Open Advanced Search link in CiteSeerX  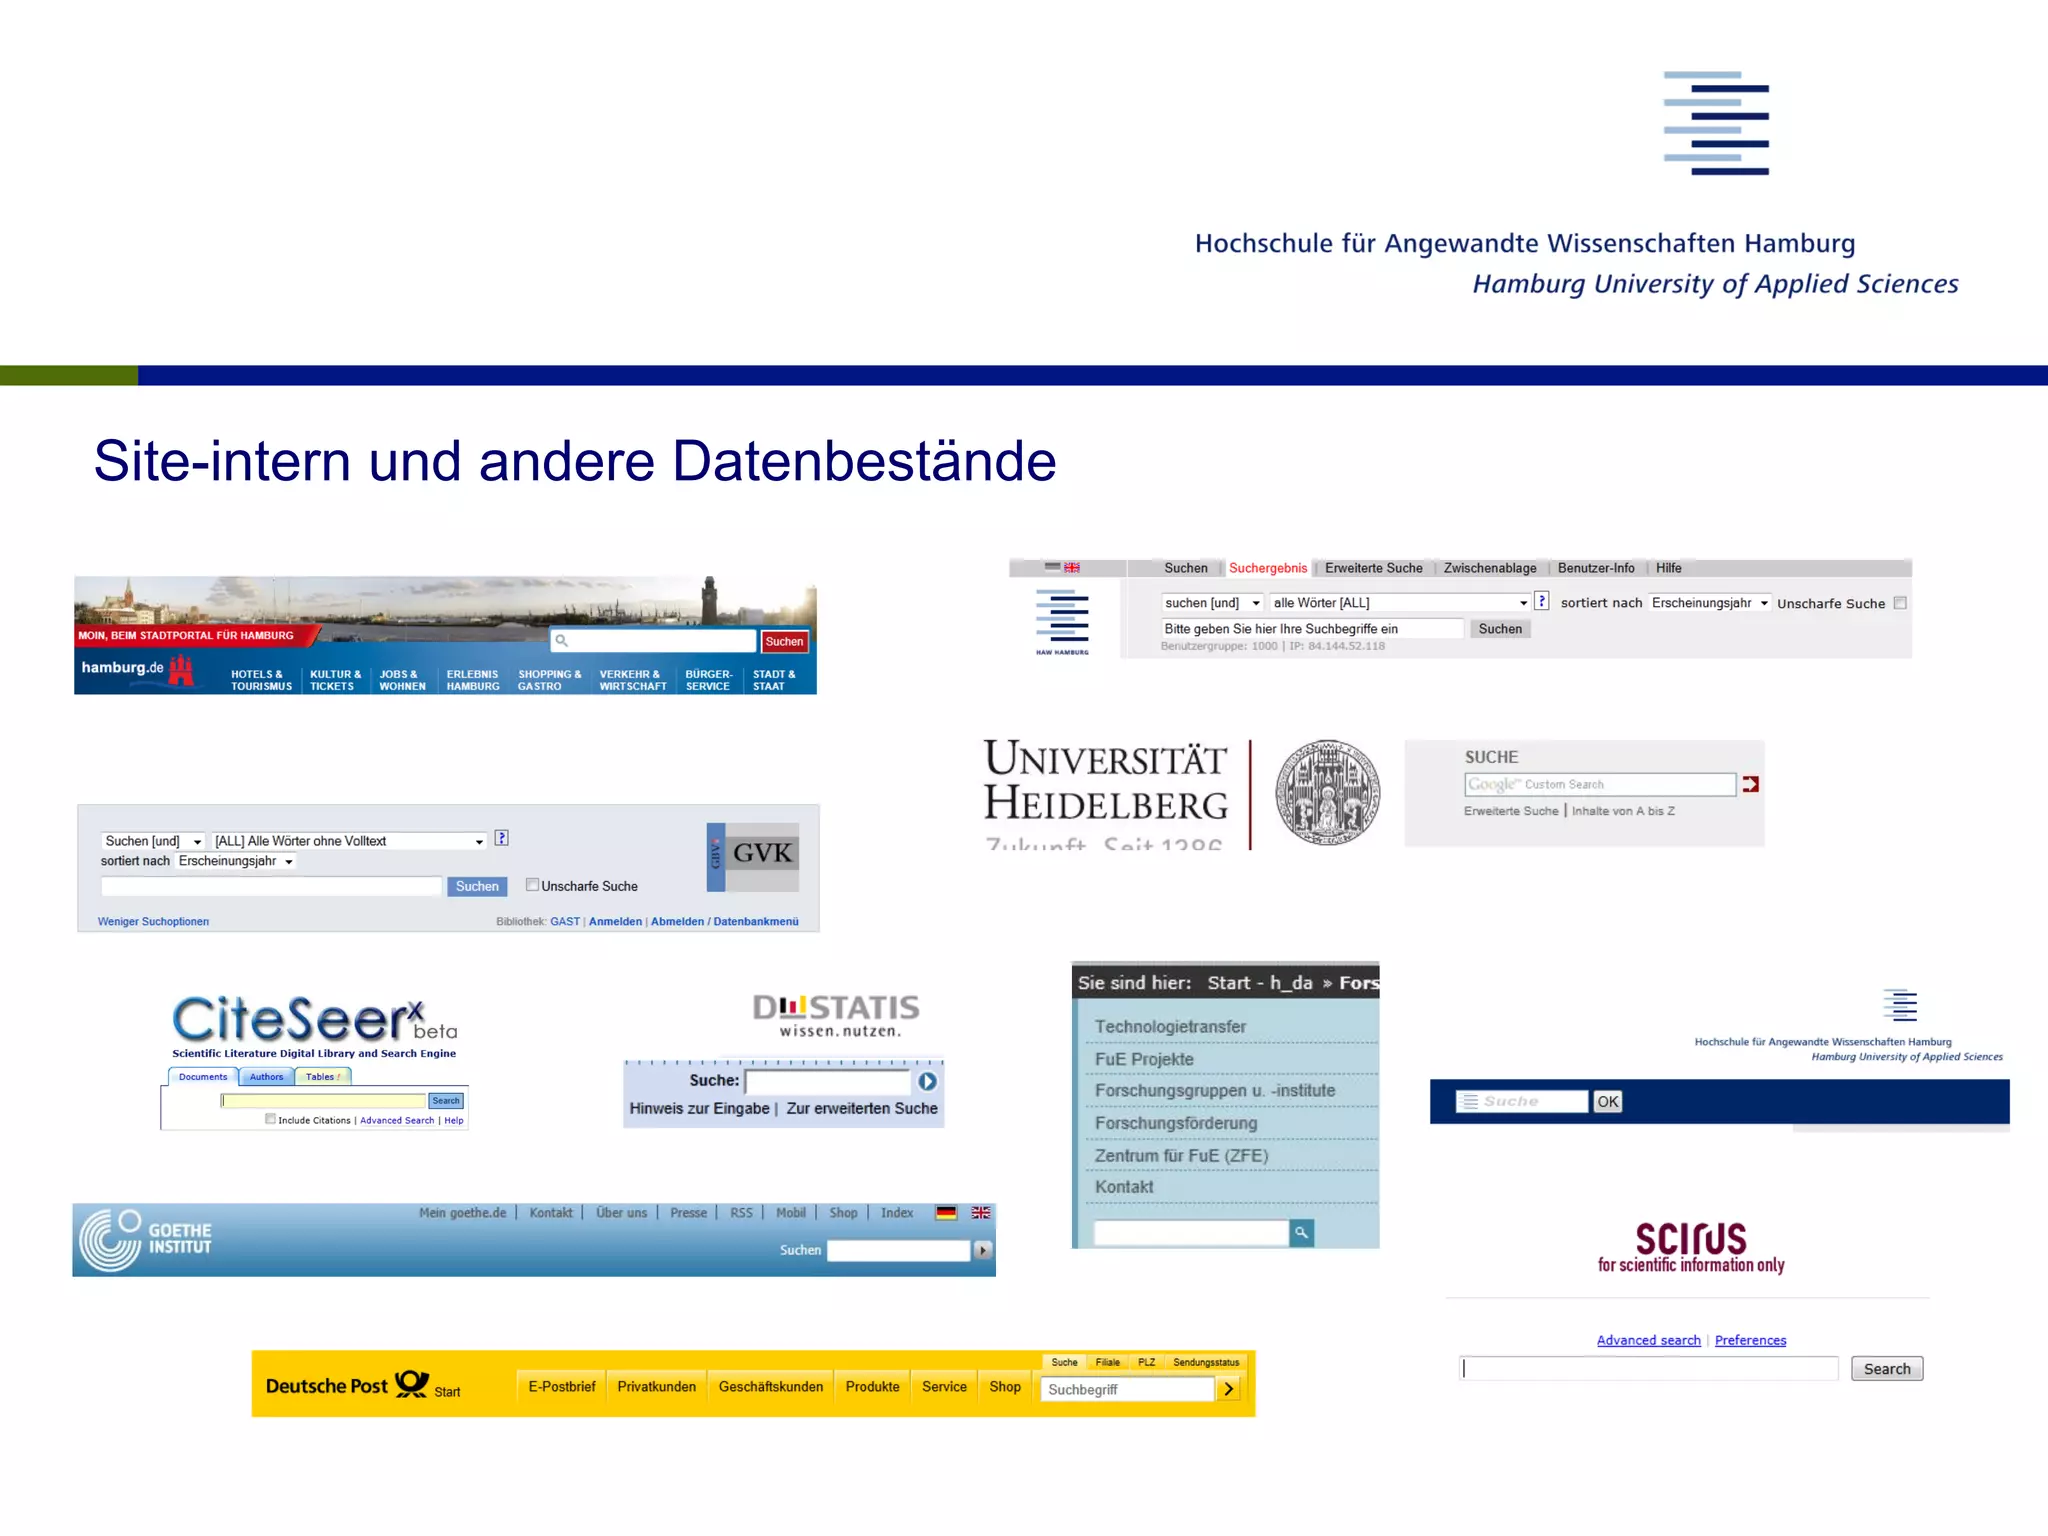point(397,1121)
